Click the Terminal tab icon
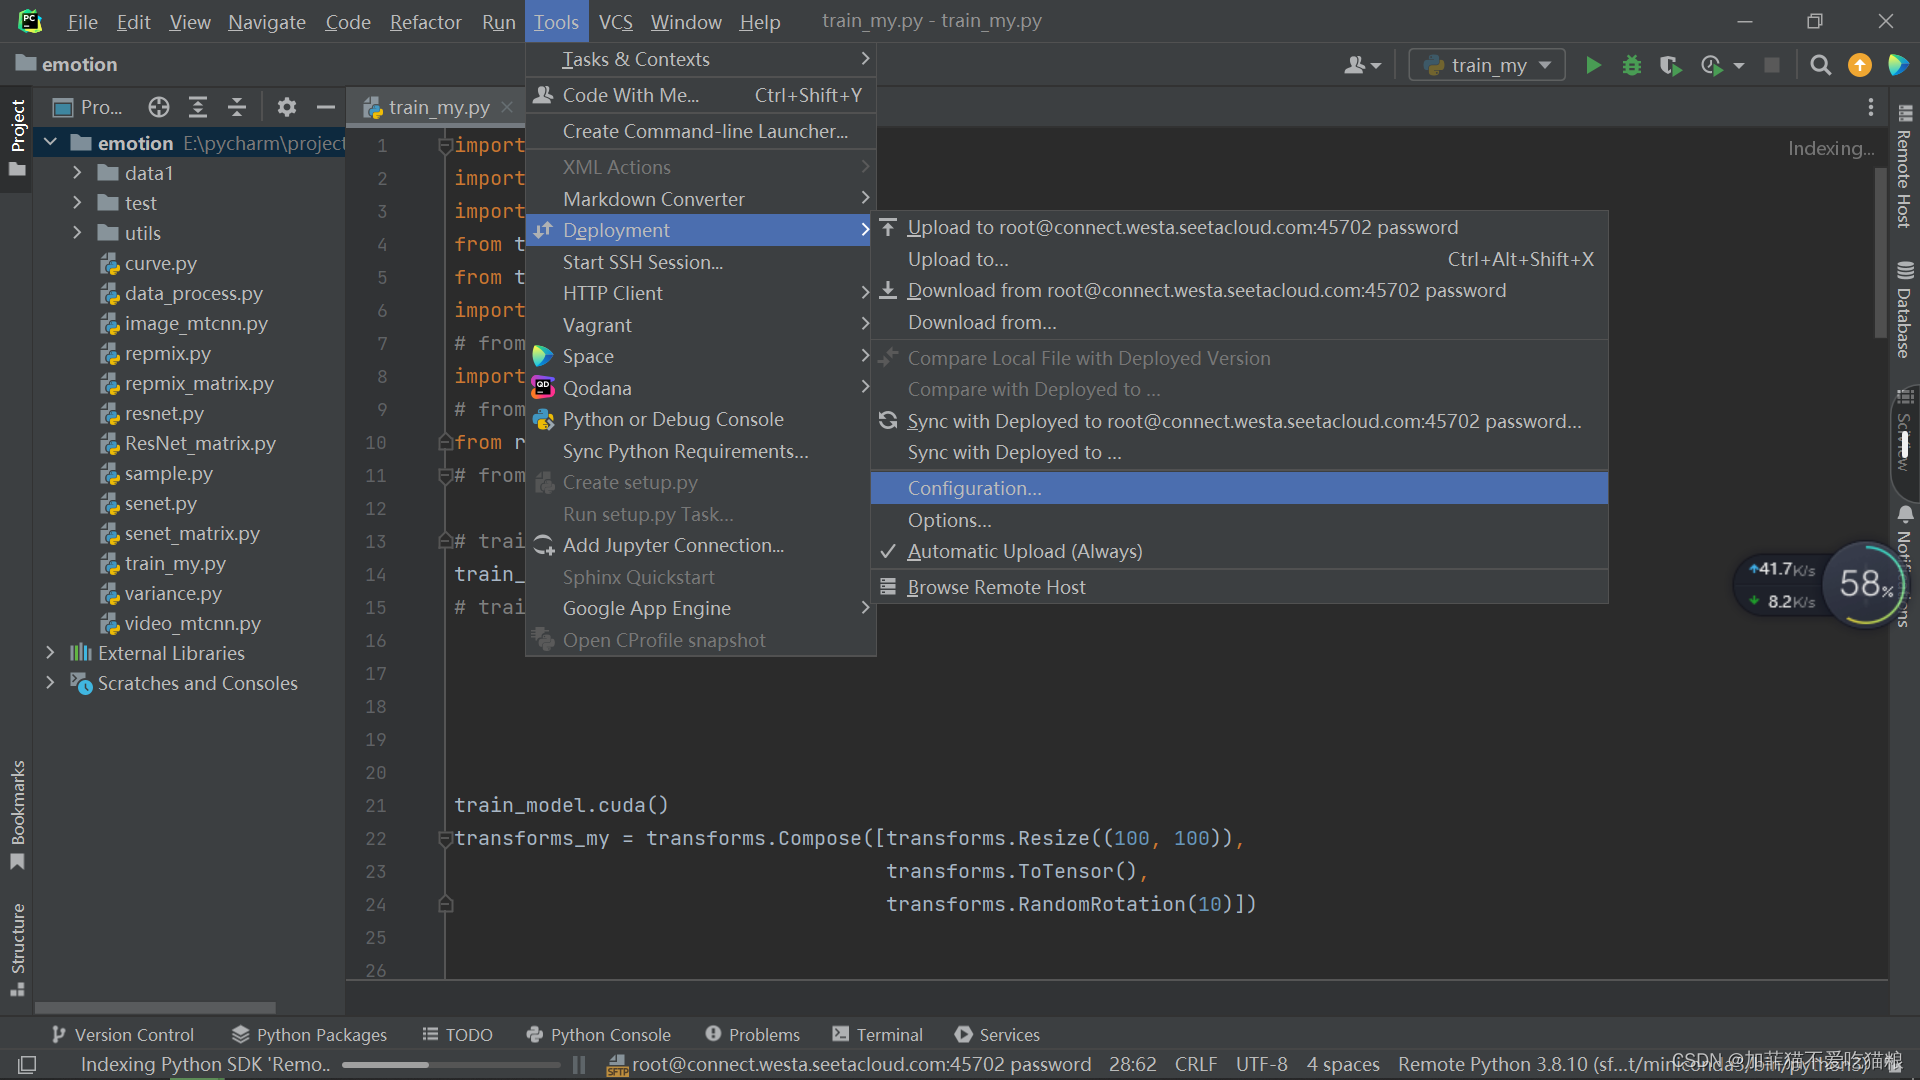This screenshot has width=1920, height=1080. [839, 1034]
